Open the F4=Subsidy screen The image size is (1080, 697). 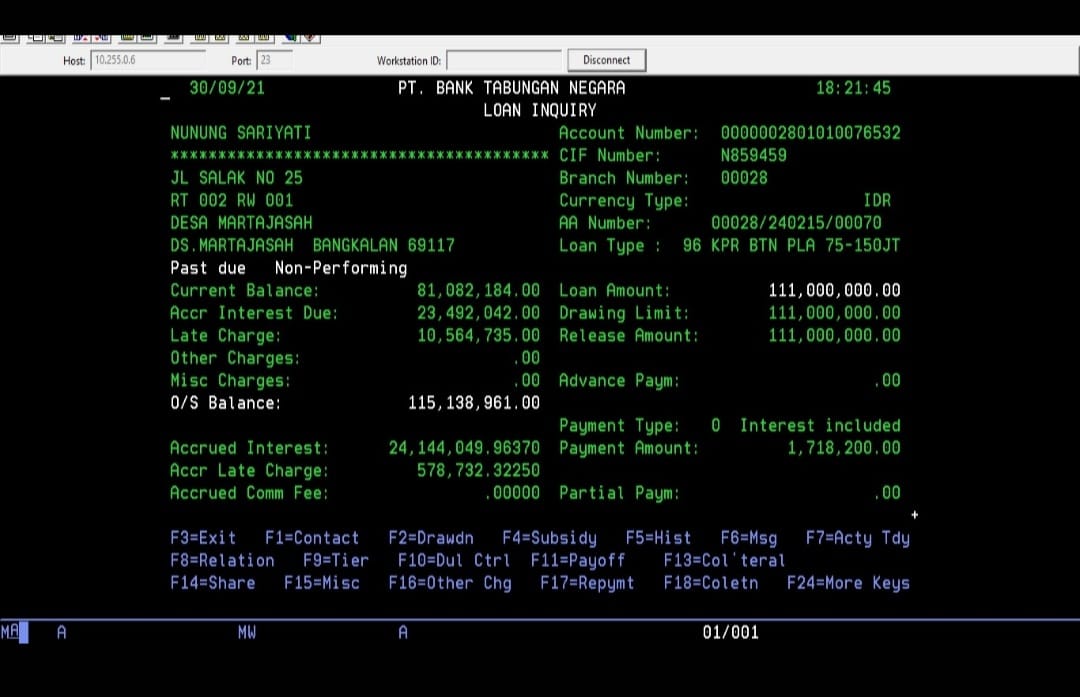(549, 538)
